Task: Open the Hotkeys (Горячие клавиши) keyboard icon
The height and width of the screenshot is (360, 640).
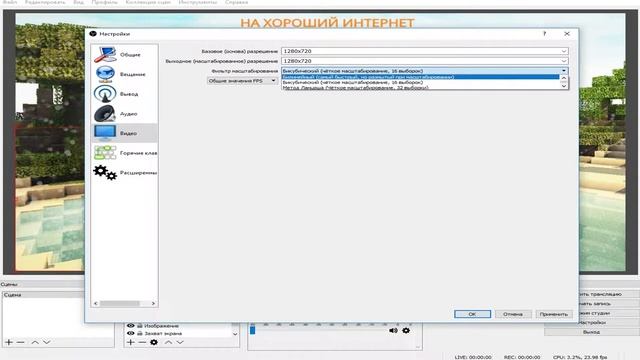Action: [x=105, y=153]
